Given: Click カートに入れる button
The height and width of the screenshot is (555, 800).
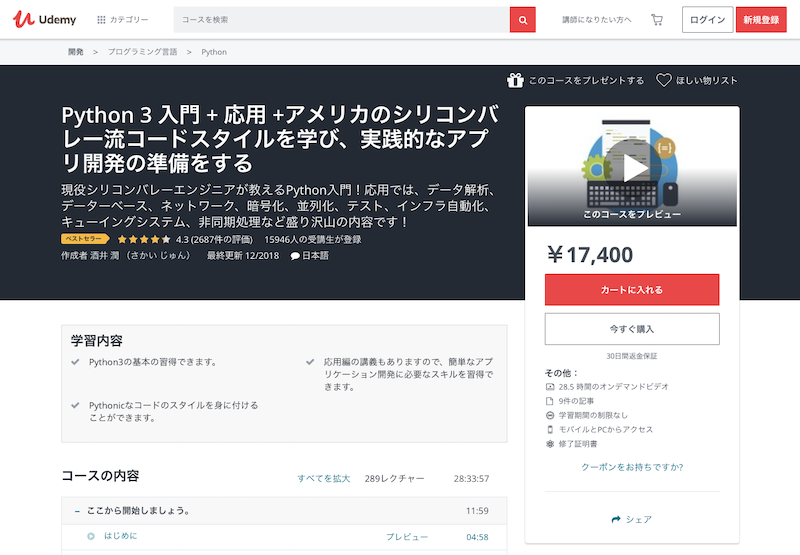Looking at the screenshot, I should point(632,290).
